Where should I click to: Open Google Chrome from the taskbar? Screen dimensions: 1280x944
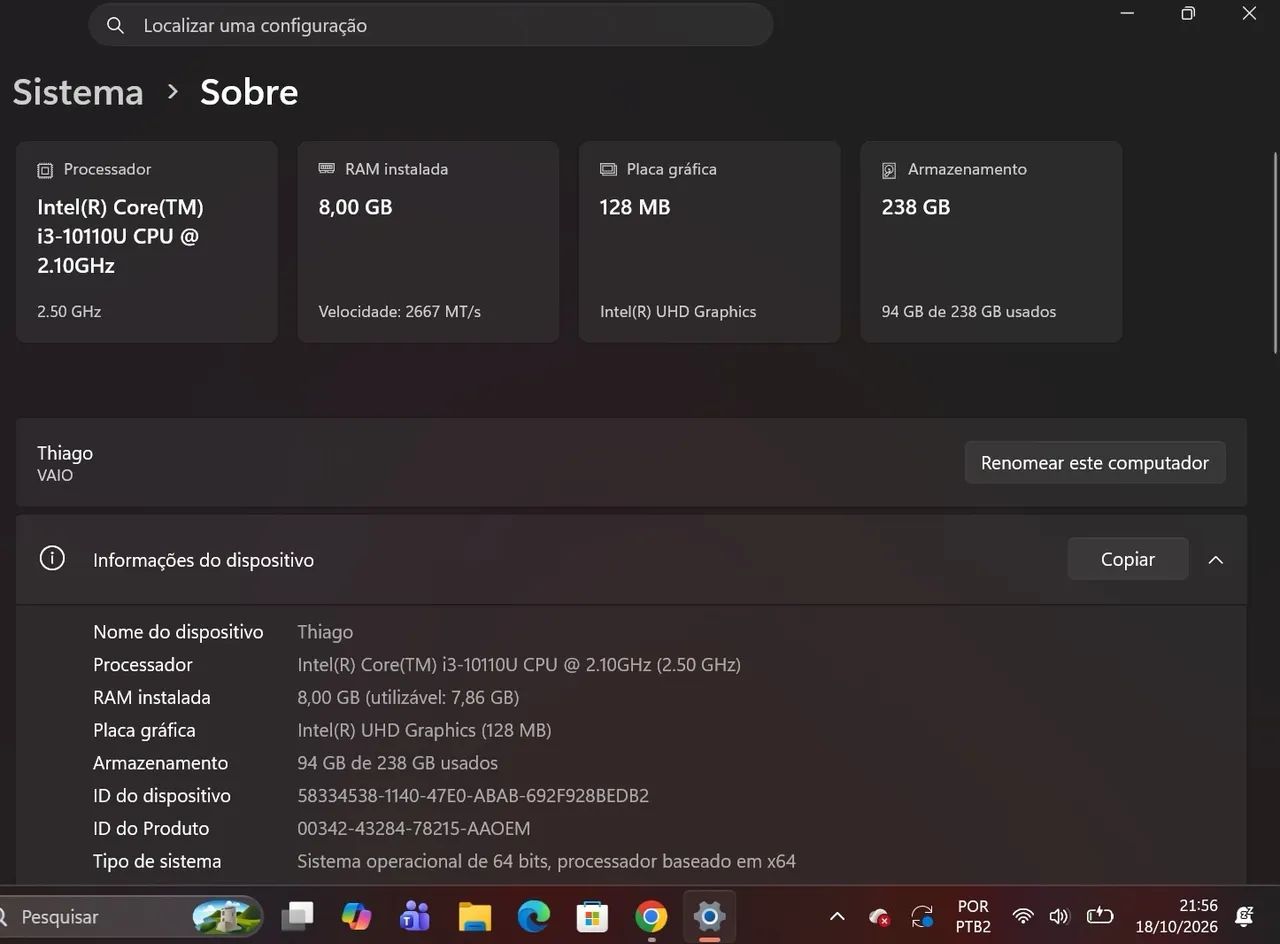tap(651, 916)
